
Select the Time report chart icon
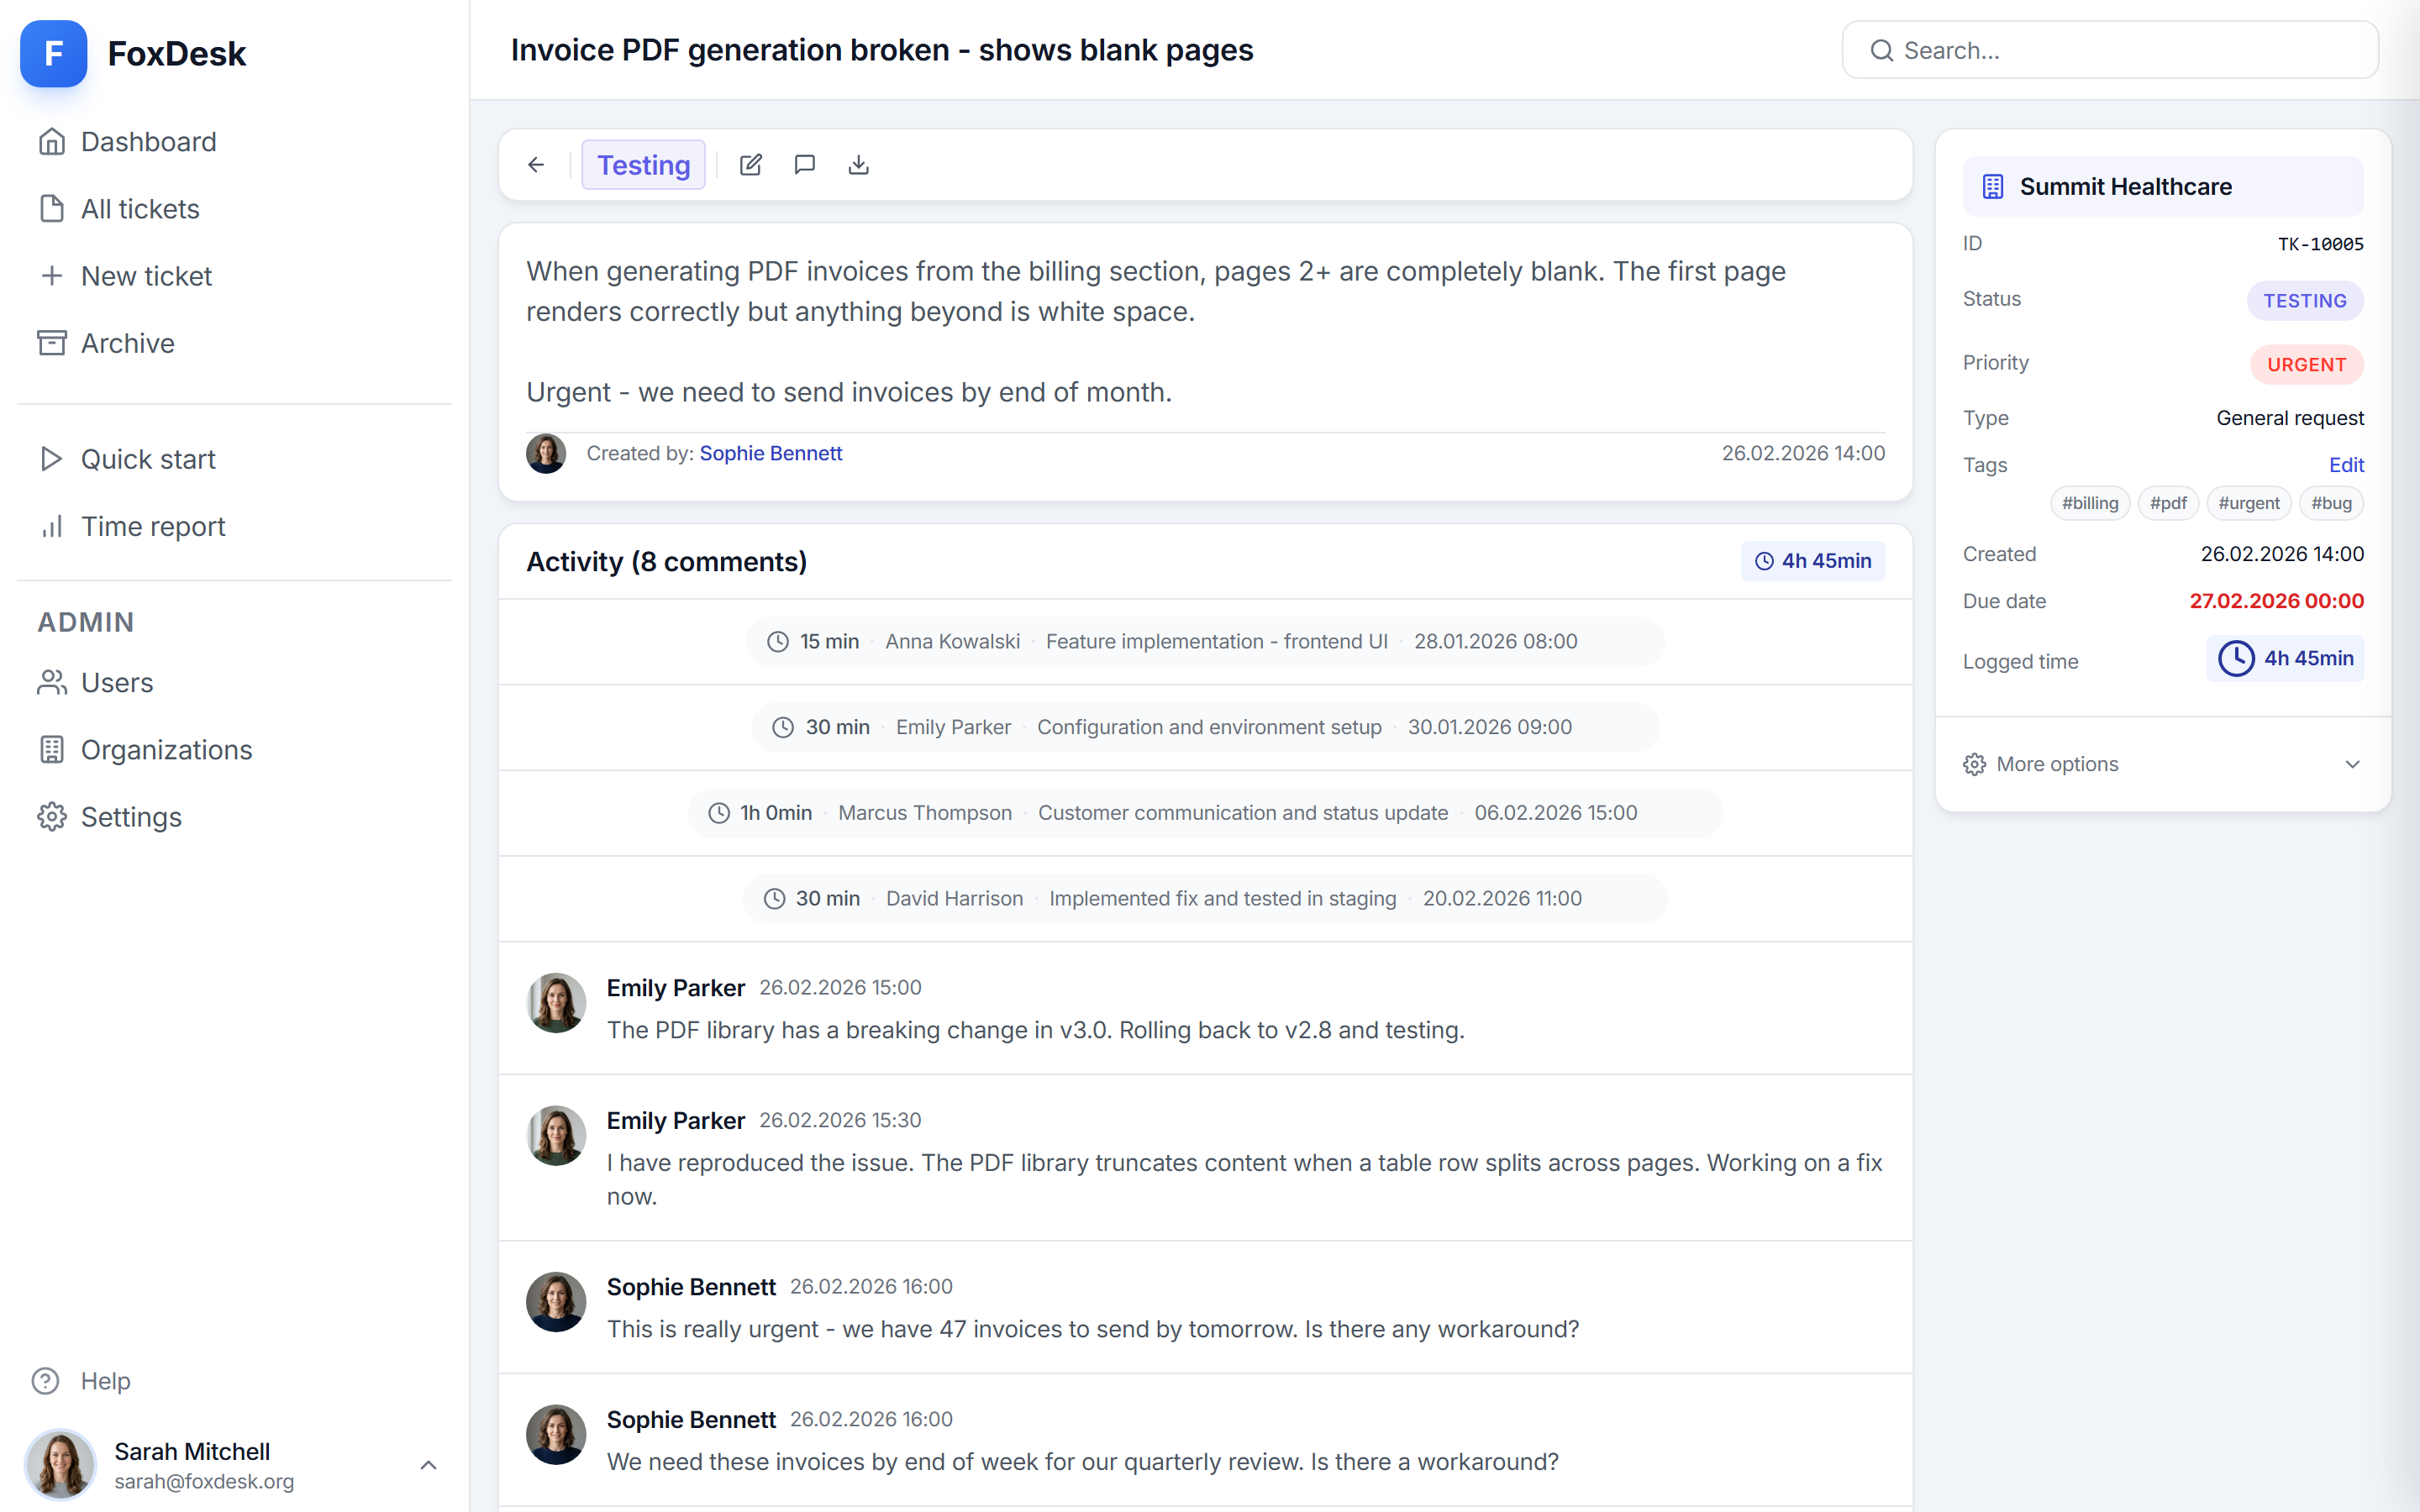click(x=53, y=526)
